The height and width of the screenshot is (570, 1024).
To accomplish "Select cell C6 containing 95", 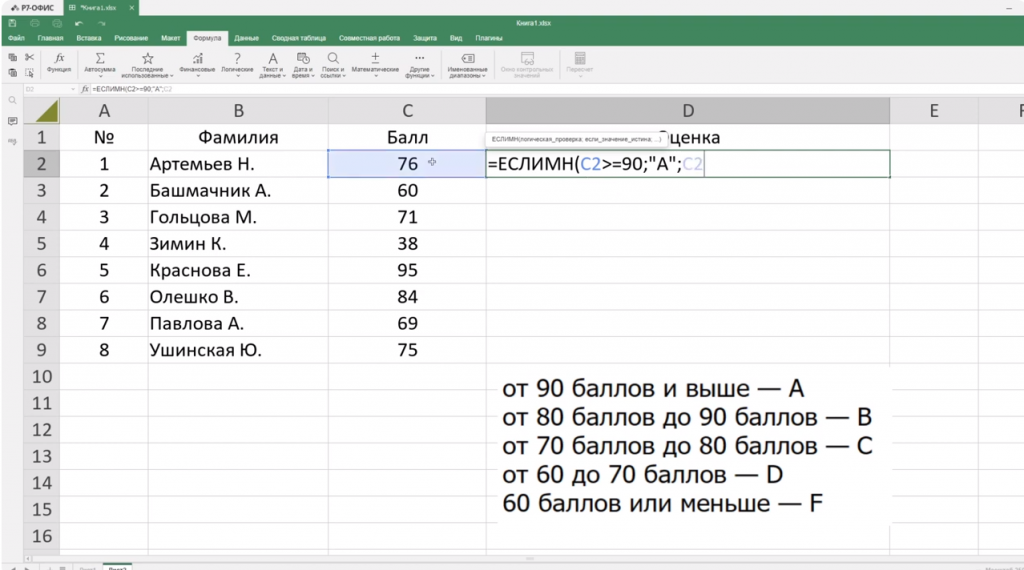I will pyautogui.click(x=407, y=270).
